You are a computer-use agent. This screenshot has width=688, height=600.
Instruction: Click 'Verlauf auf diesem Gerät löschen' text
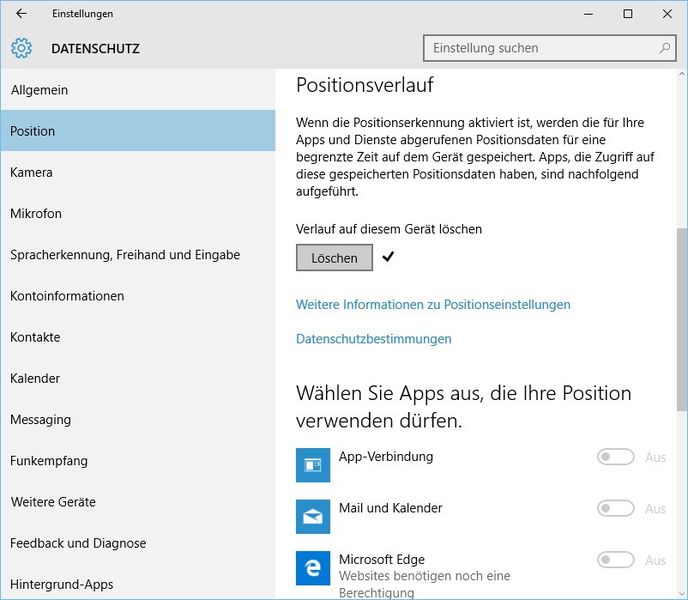tap(389, 229)
